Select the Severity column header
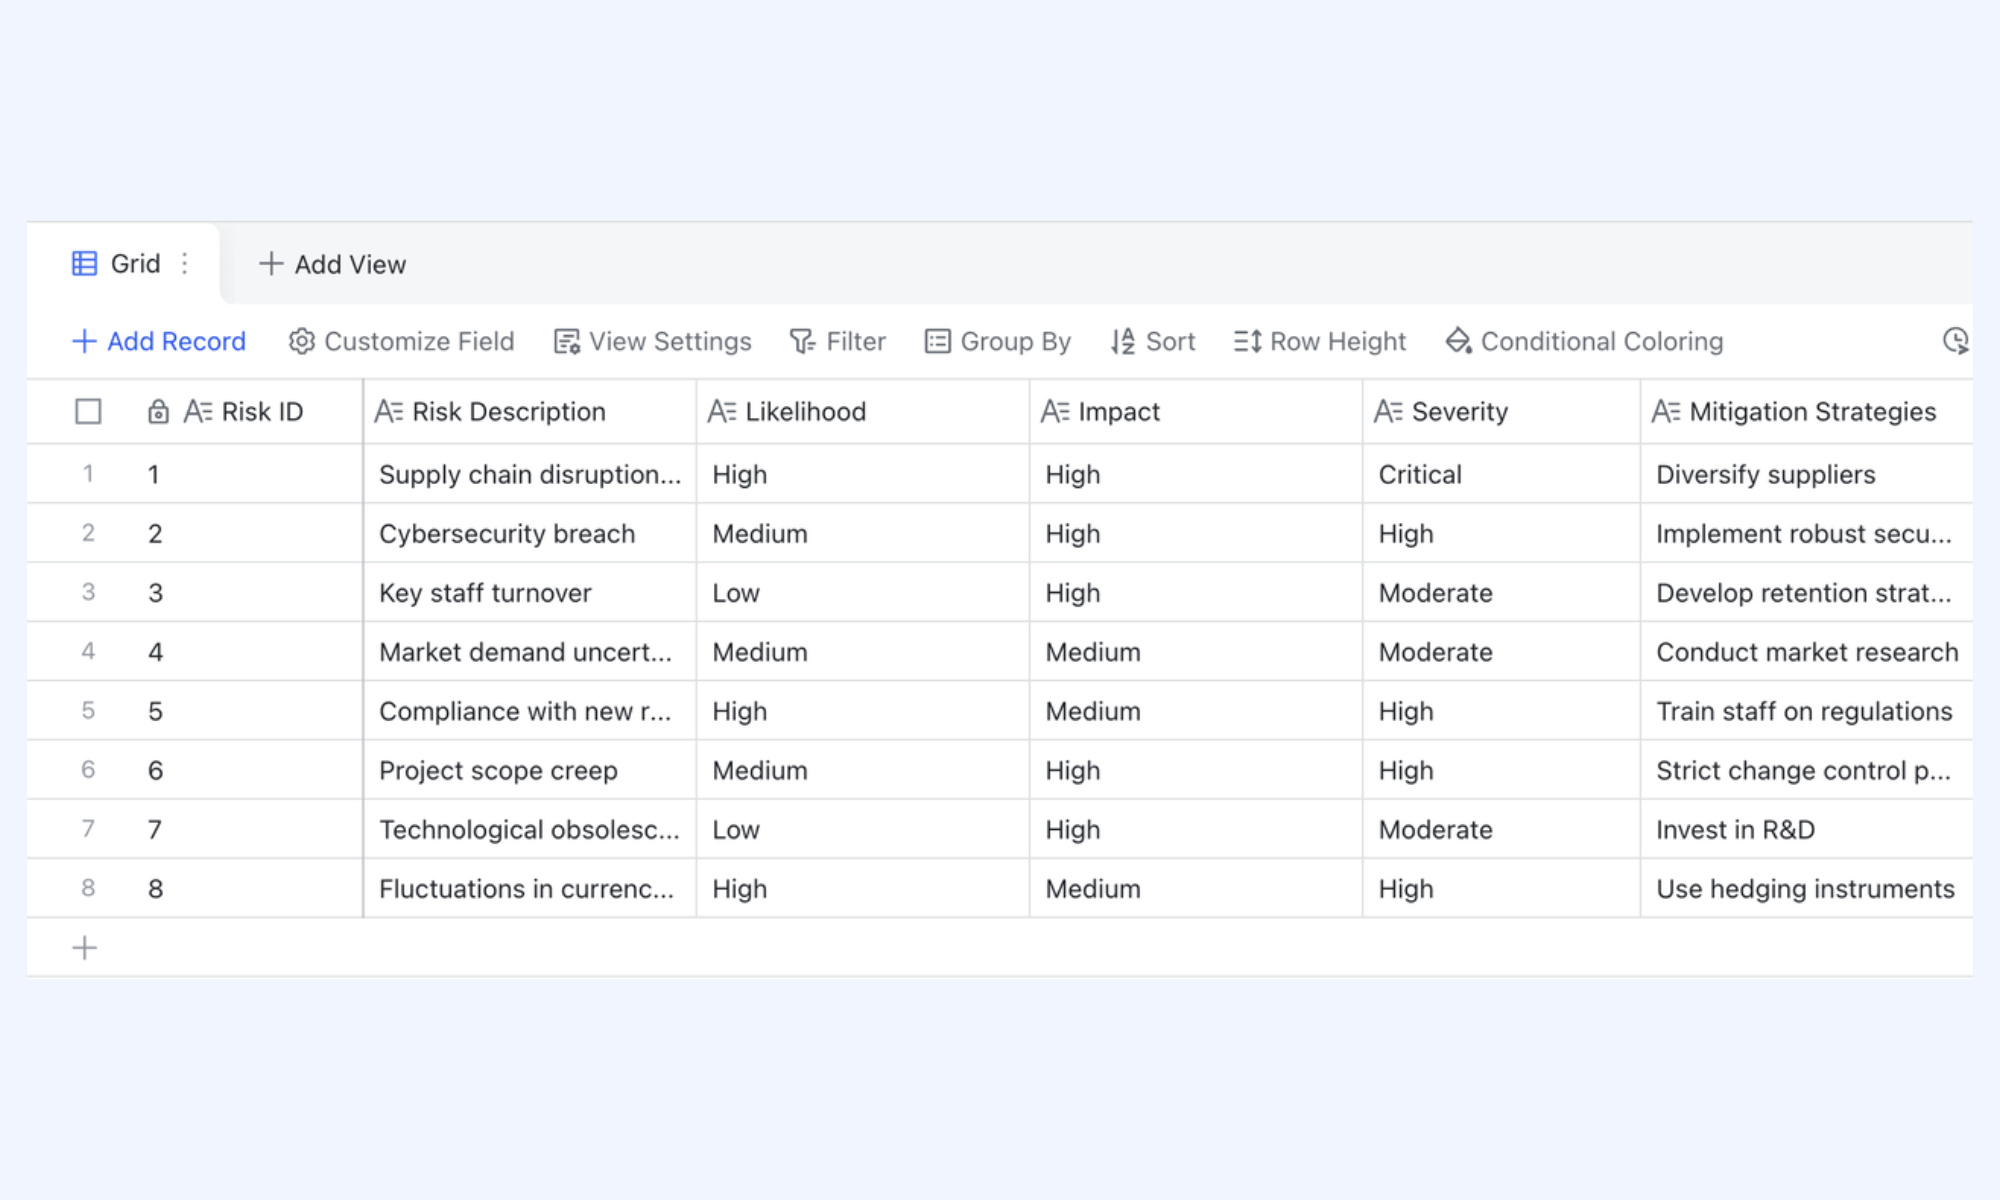Viewport: 2000px width, 1200px height. click(1501, 412)
